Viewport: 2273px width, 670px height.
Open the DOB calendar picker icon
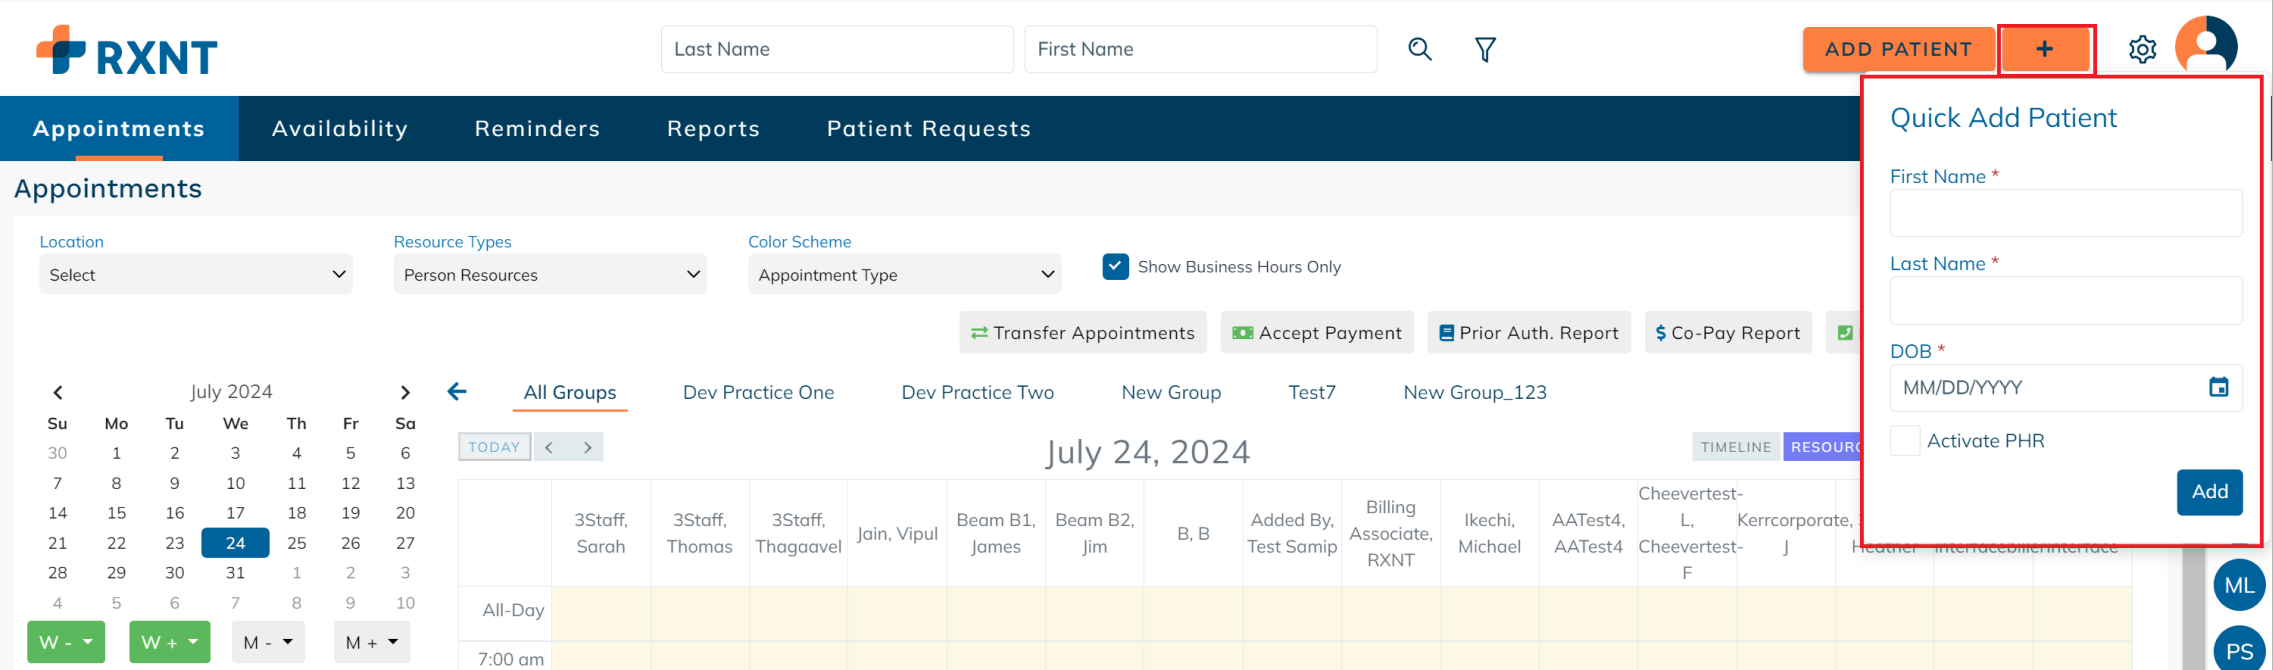2218,387
